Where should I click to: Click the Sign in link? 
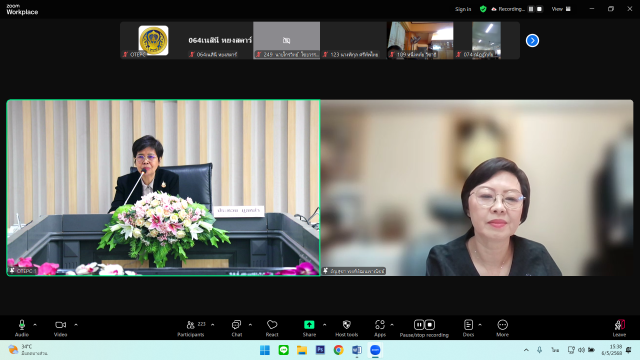tap(463, 9)
